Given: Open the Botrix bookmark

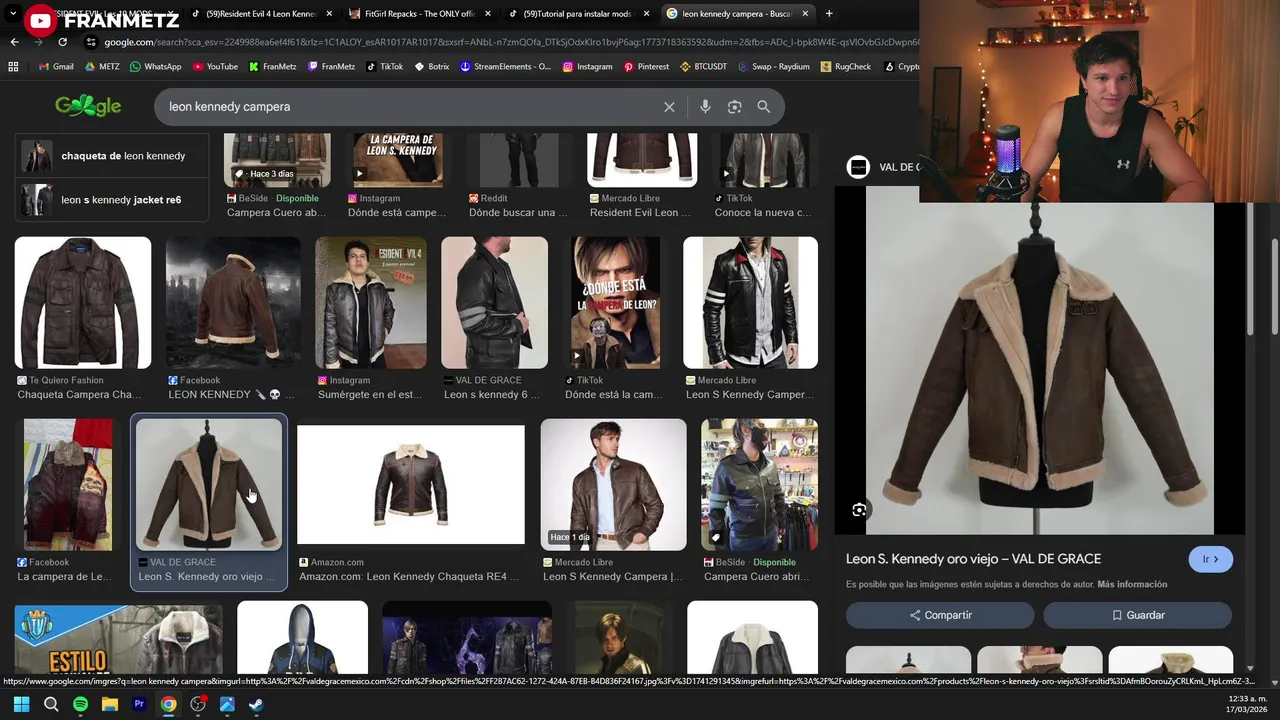Looking at the screenshot, I should pyautogui.click(x=432, y=67).
